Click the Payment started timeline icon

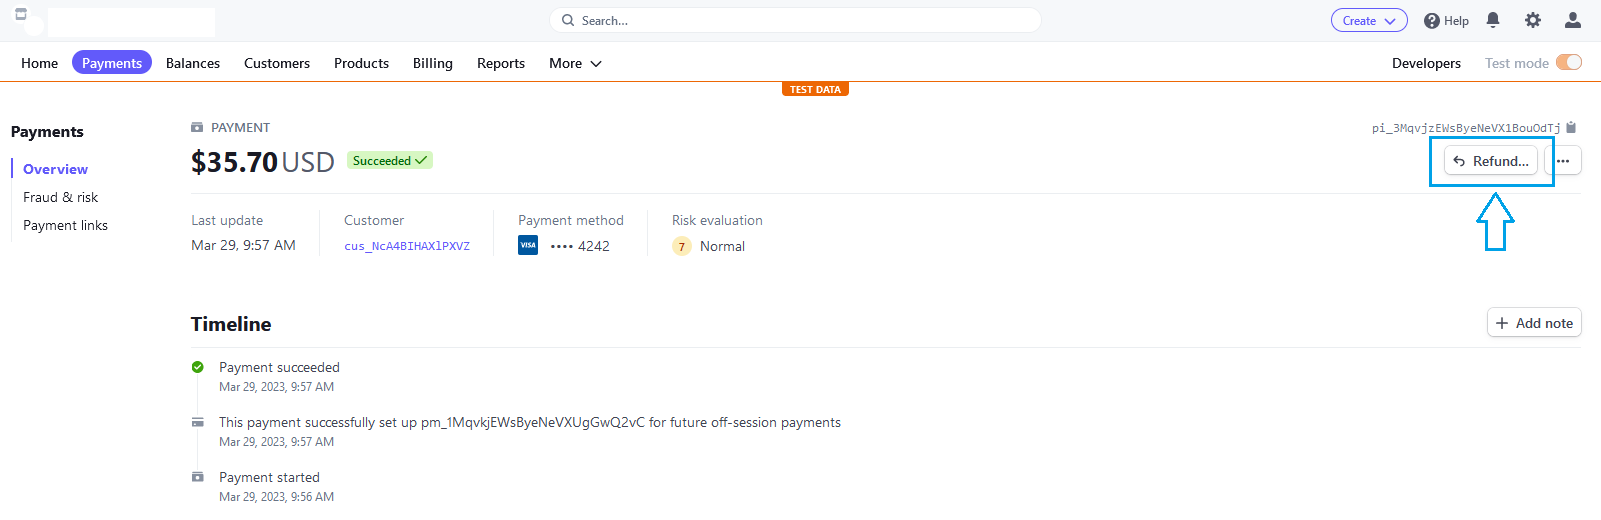(198, 477)
